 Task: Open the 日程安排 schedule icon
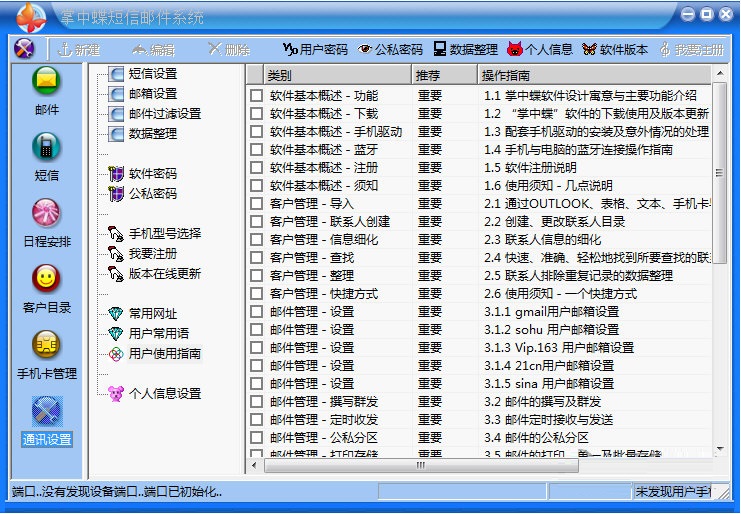(46, 213)
